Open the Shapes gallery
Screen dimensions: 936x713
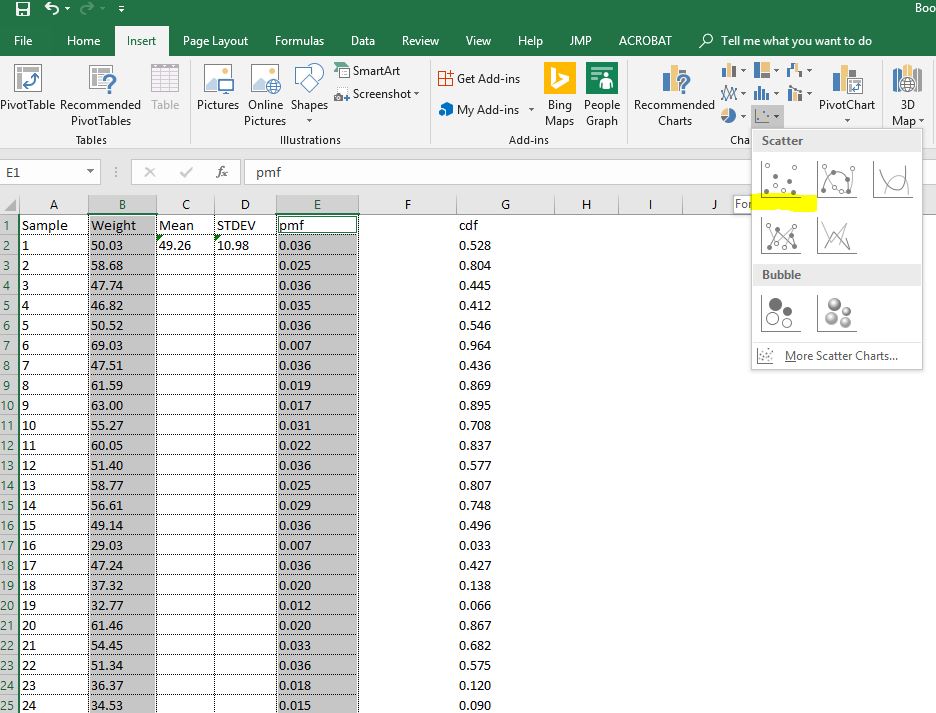tap(309, 94)
